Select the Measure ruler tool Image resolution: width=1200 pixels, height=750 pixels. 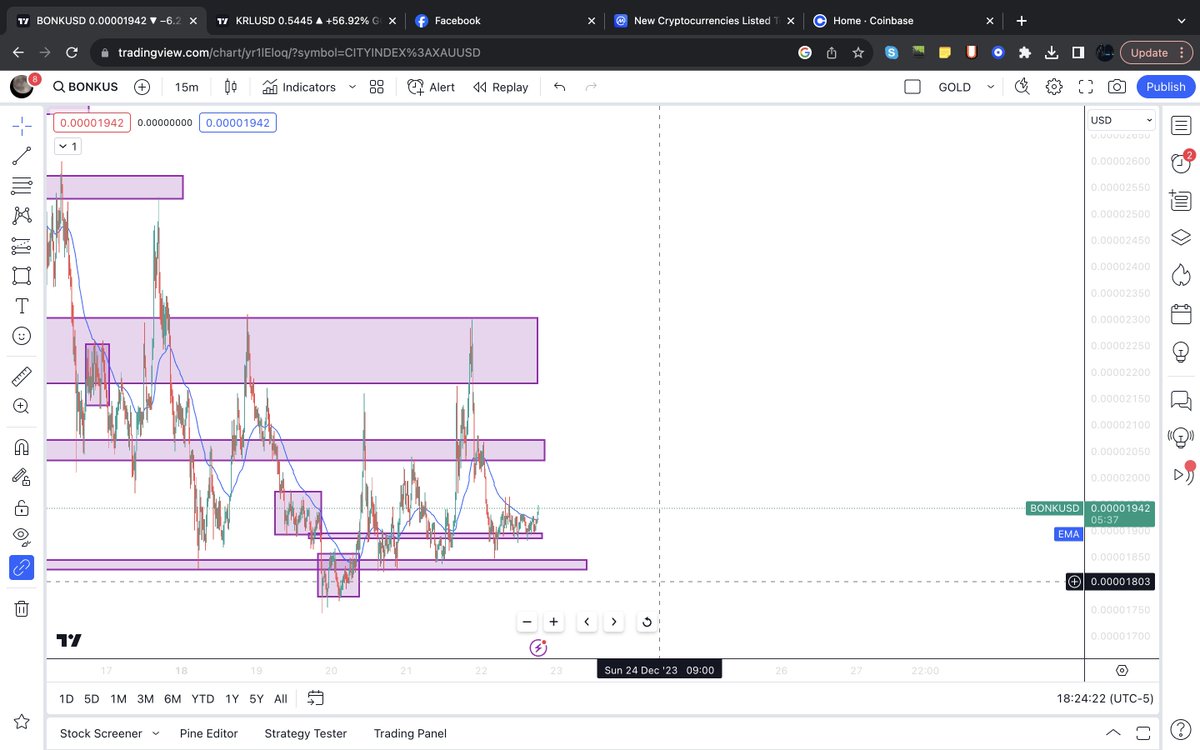22,375
